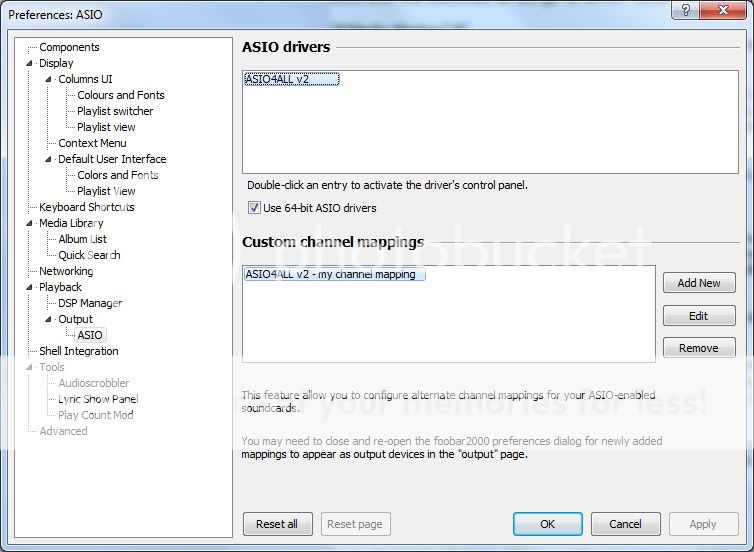Select ASIO4ALL v2 - my channel mapping entry

pos(335,274)
